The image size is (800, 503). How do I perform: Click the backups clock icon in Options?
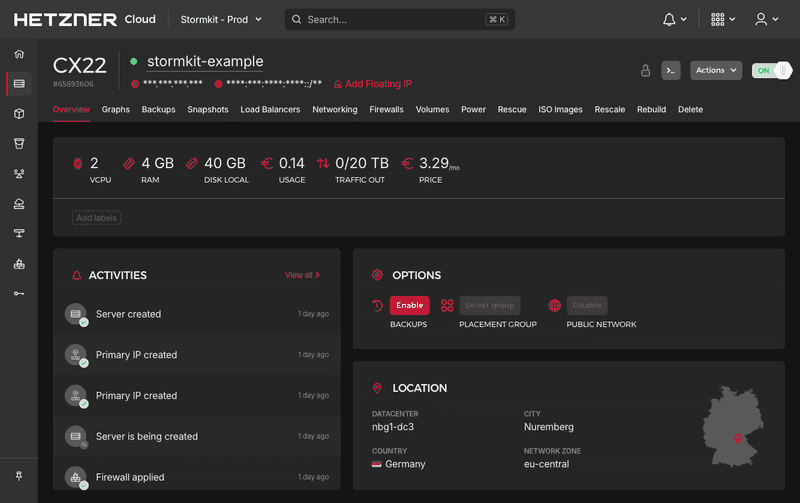click(x=378, y=306)
